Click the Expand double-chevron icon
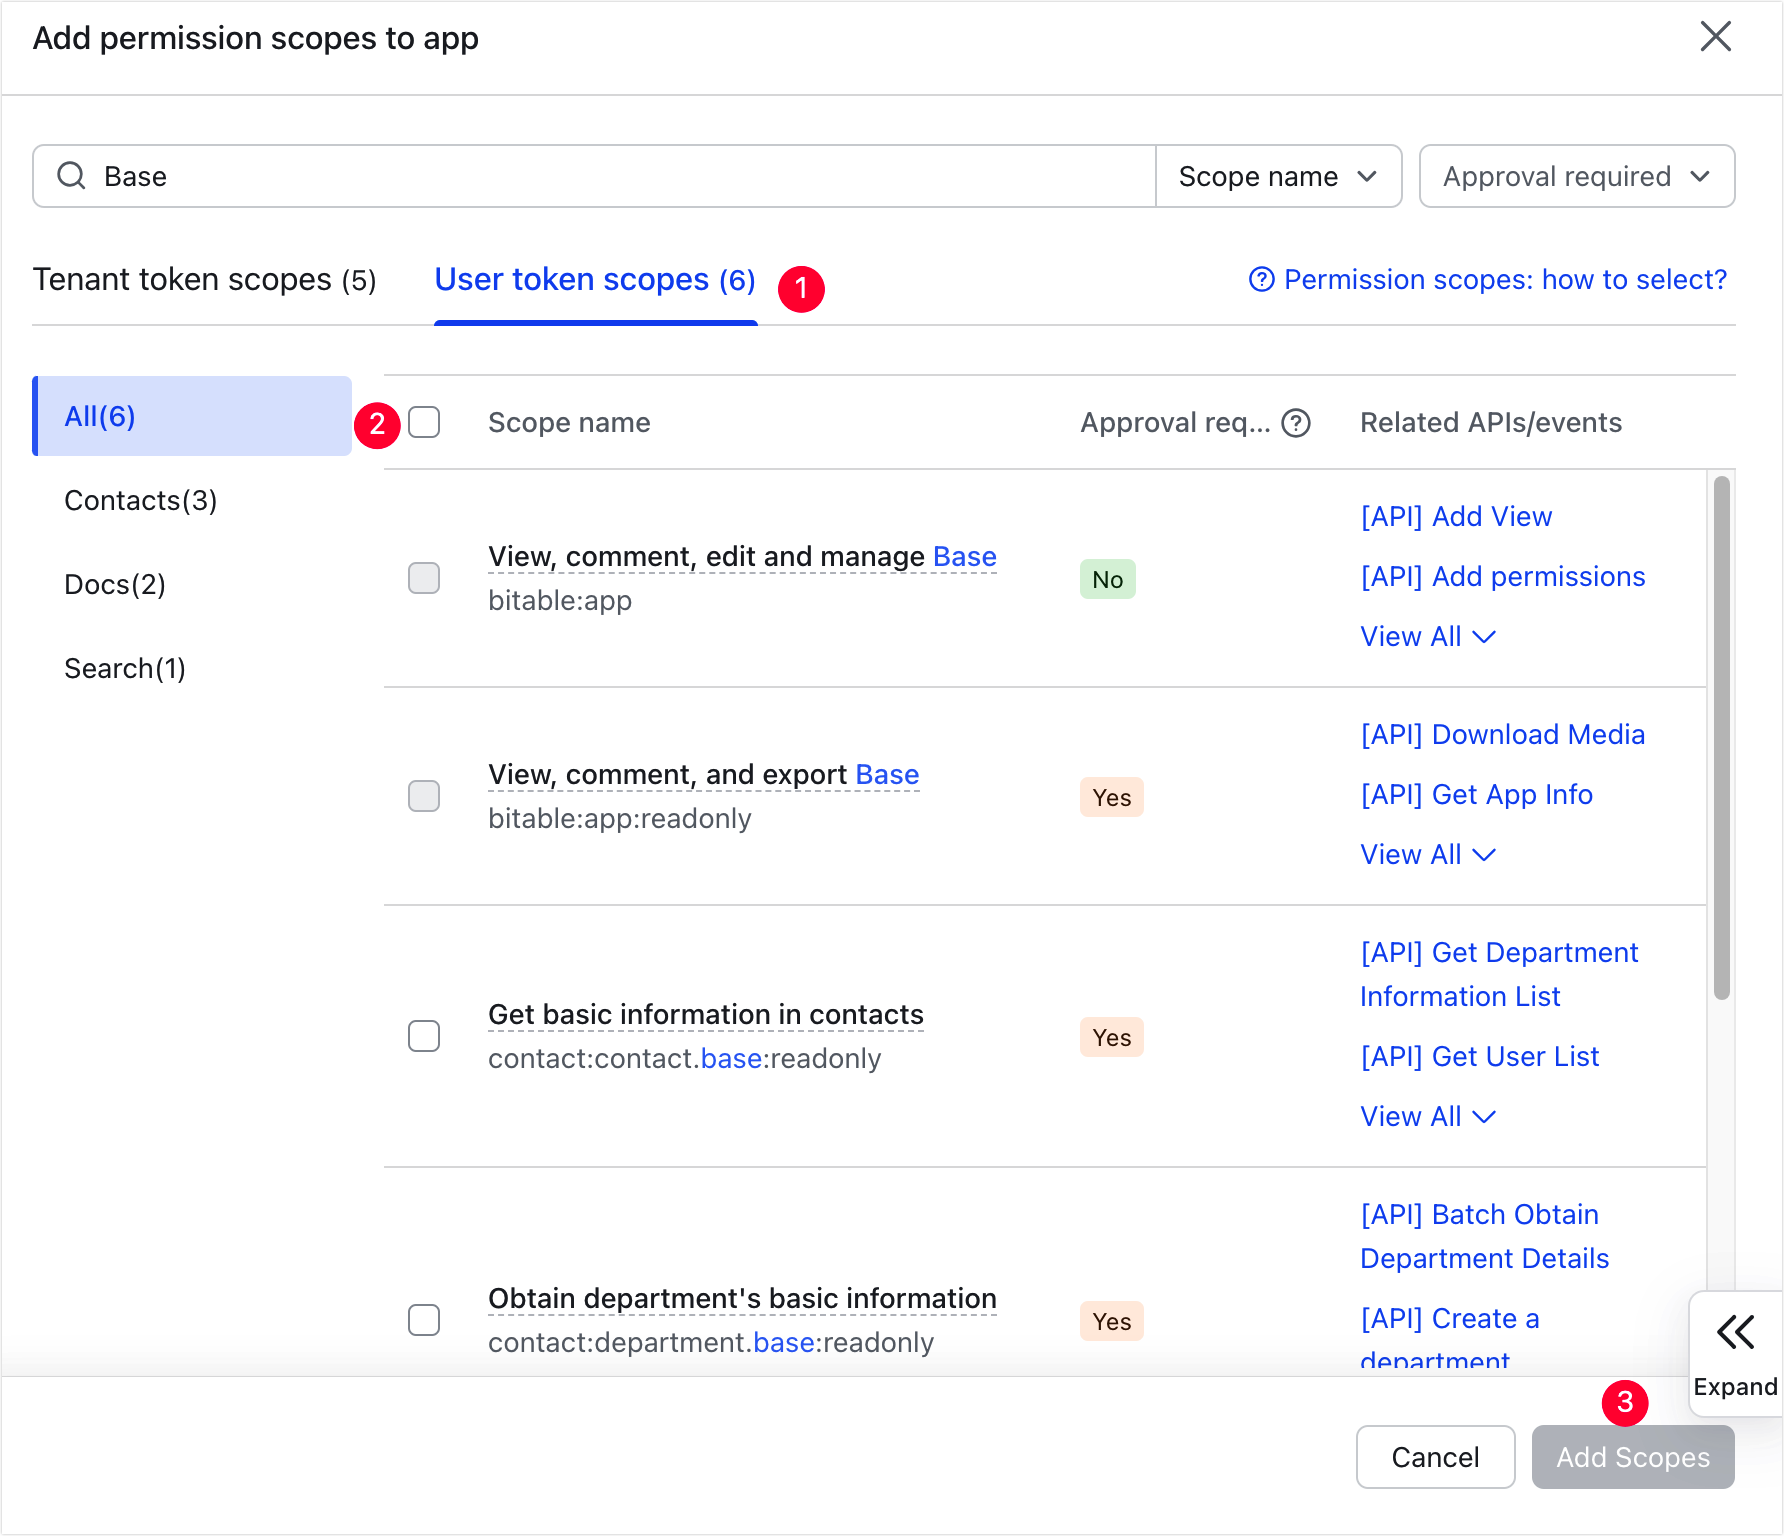Screen dimensions: 1784x1536 (x=1735, y=1333)
